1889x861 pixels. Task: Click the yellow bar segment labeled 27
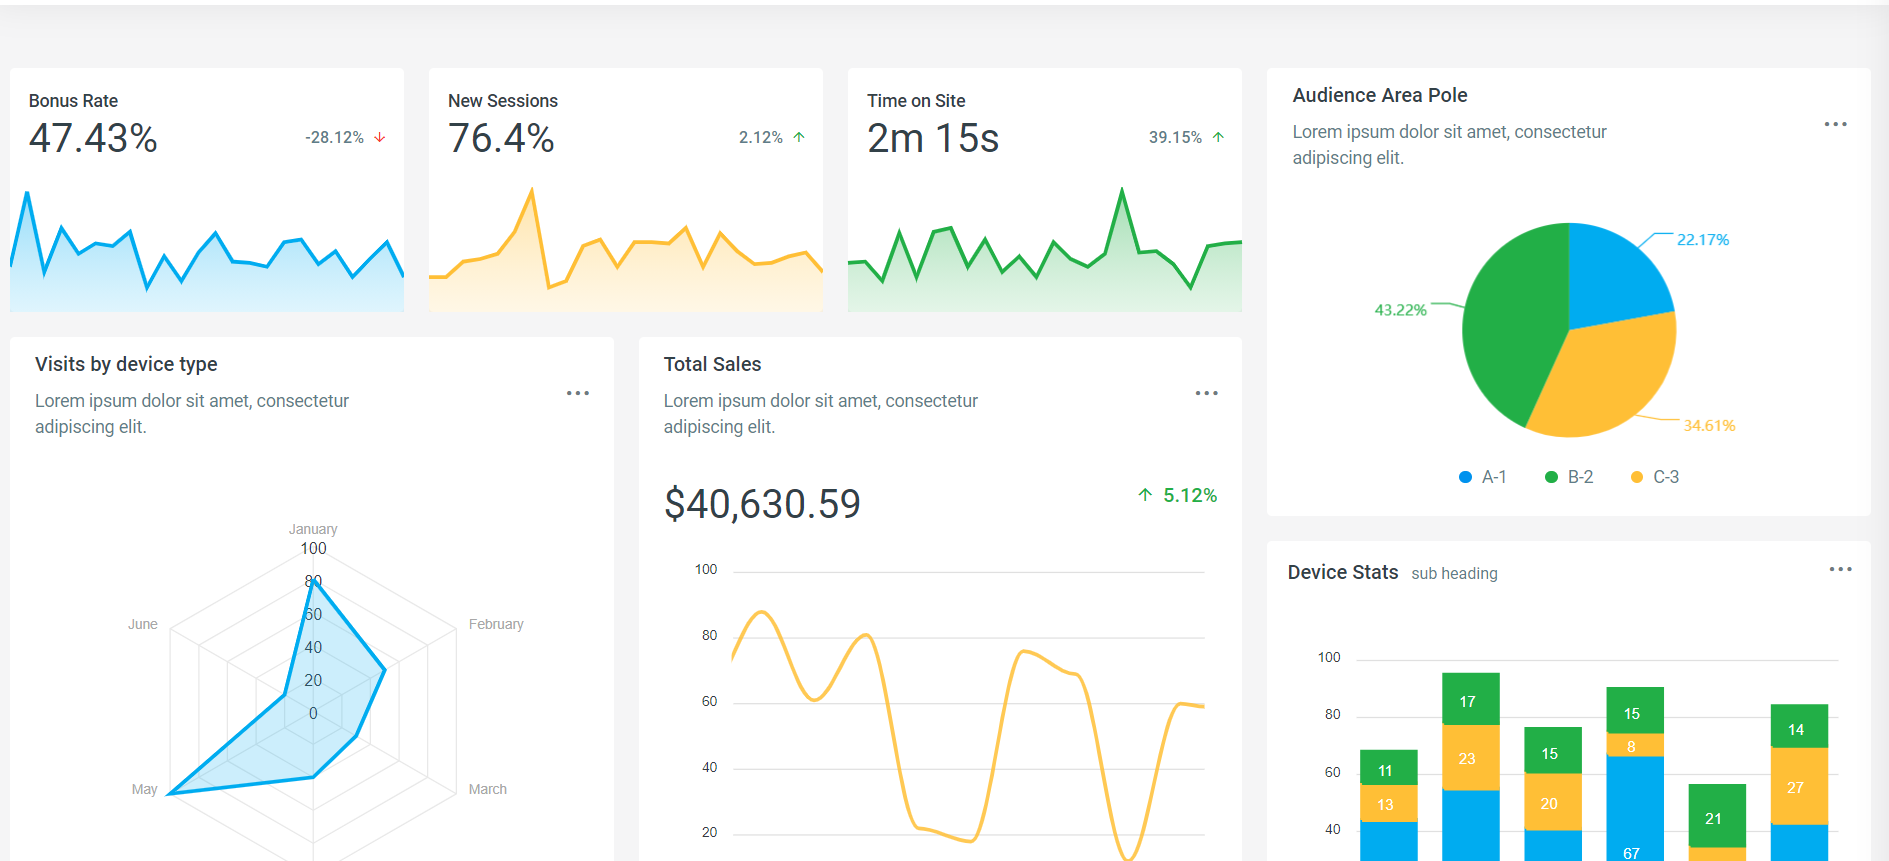1799,786
